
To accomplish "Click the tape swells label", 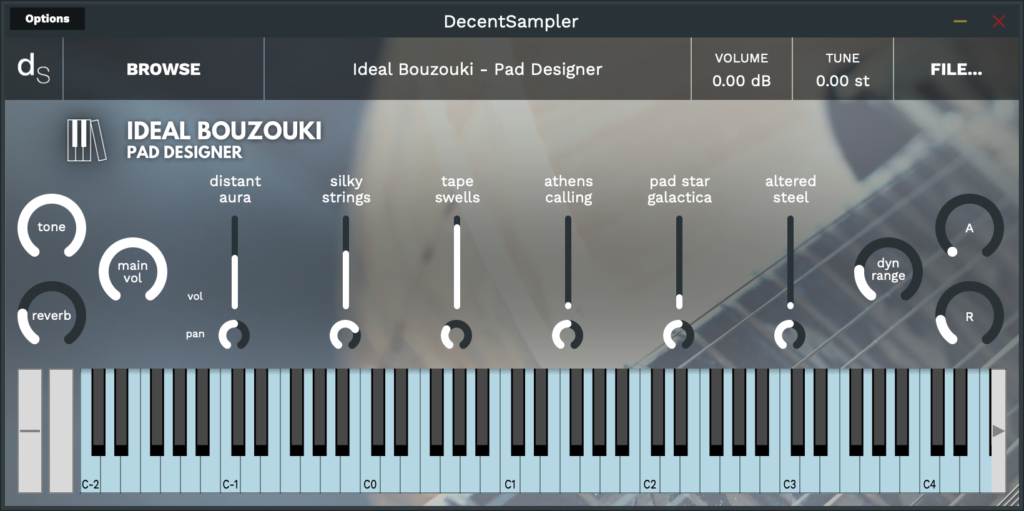I will coord(457,189).
